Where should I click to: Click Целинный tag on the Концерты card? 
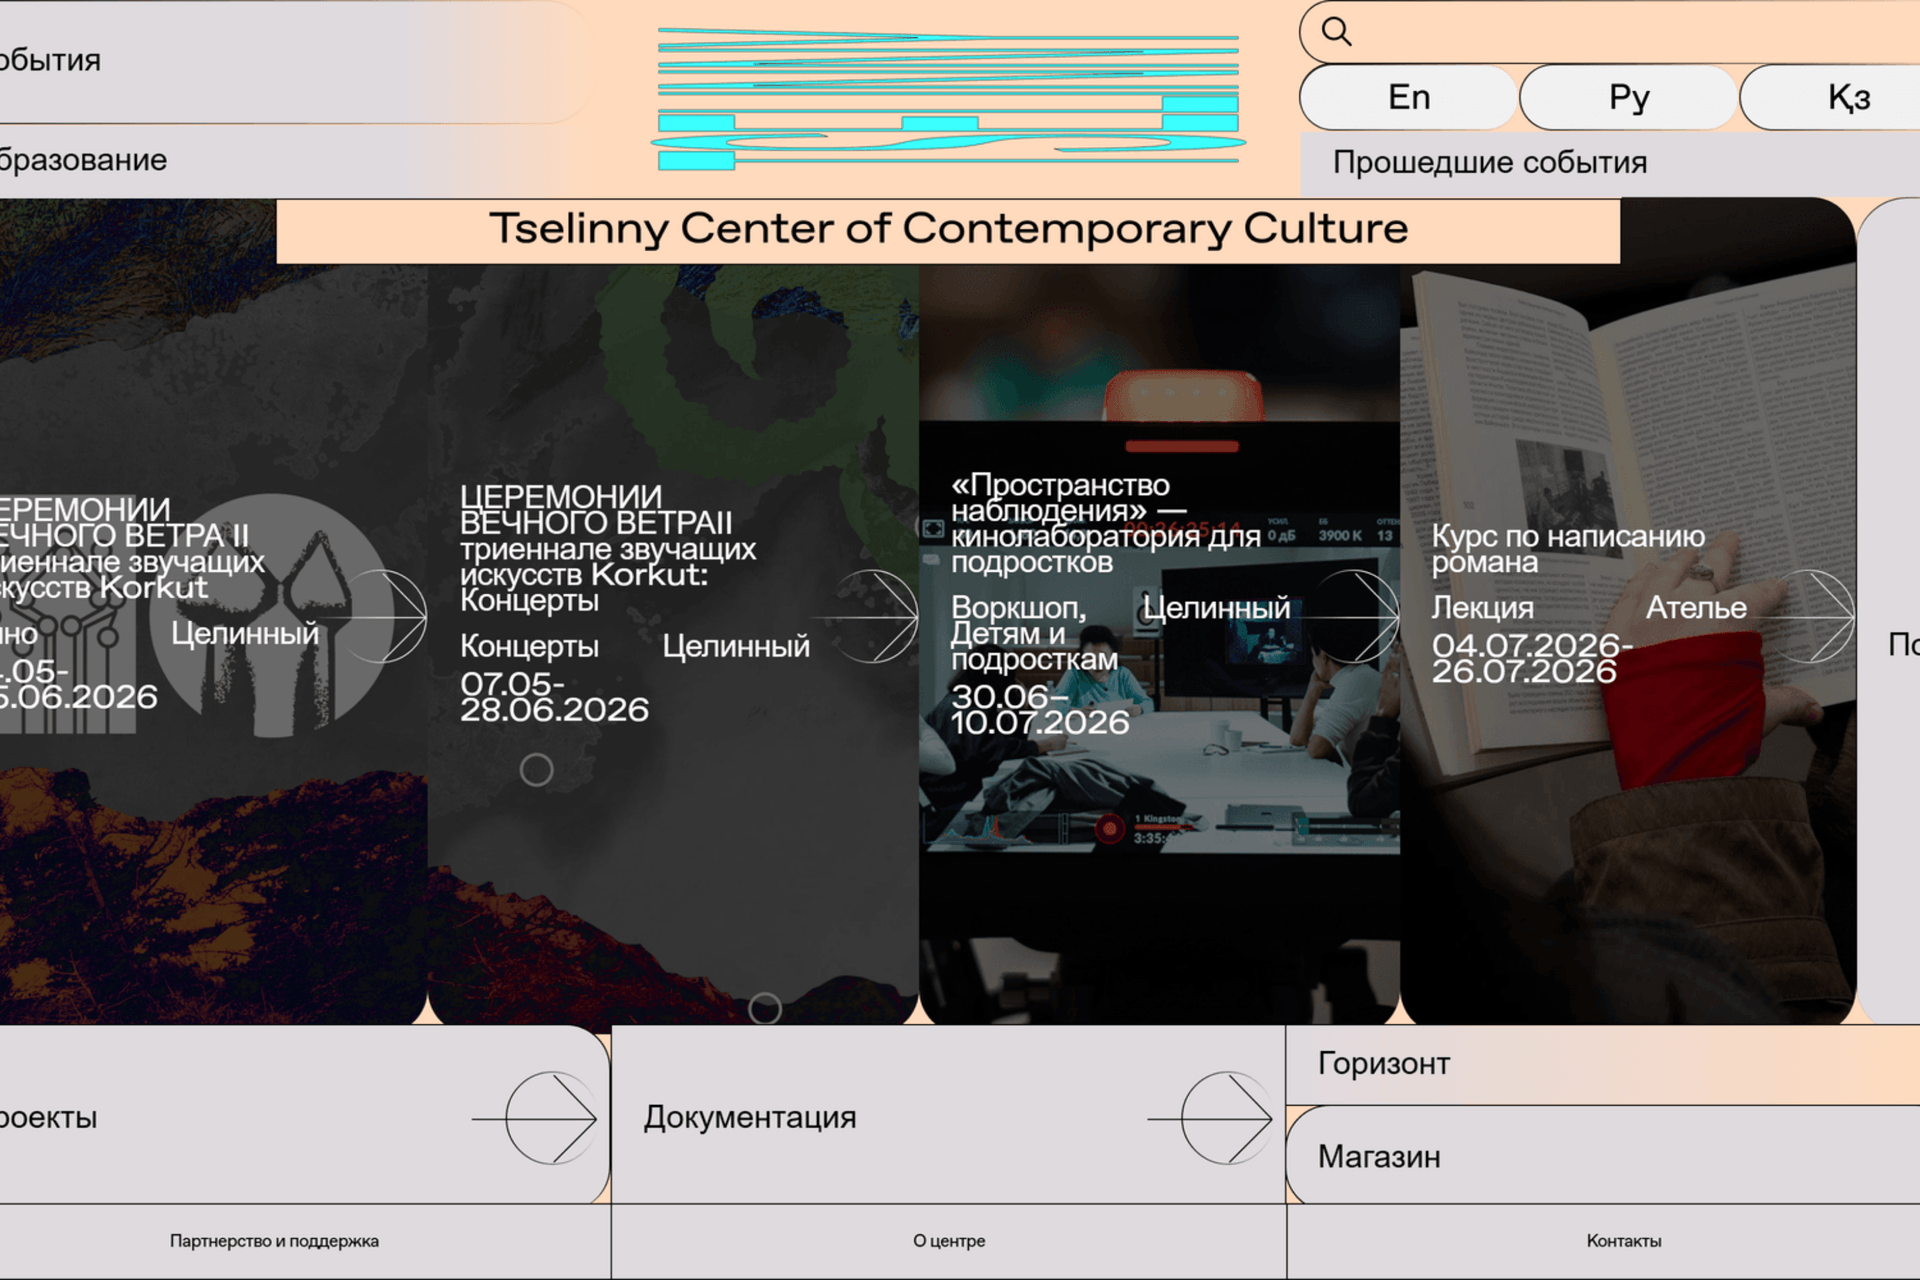(736, 647)
